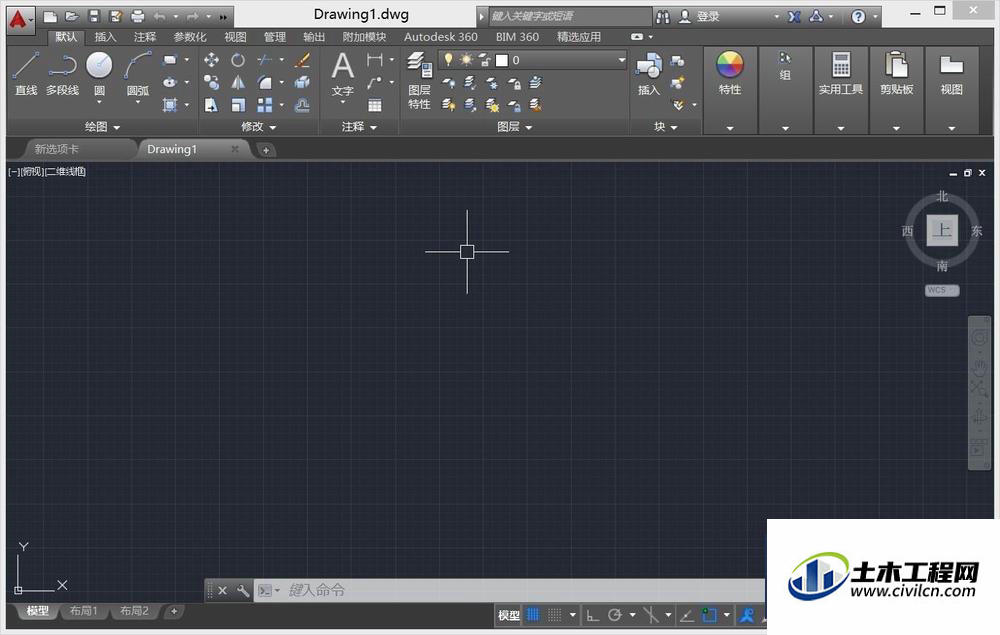The height and width of the screenshot is (635, 1000).
Task: Open the 实用工具 calculator panel
Action: pos(841,73)
